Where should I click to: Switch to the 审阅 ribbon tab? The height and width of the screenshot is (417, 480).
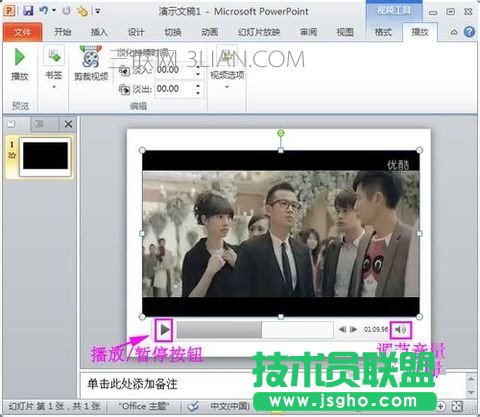click(308, 32)
